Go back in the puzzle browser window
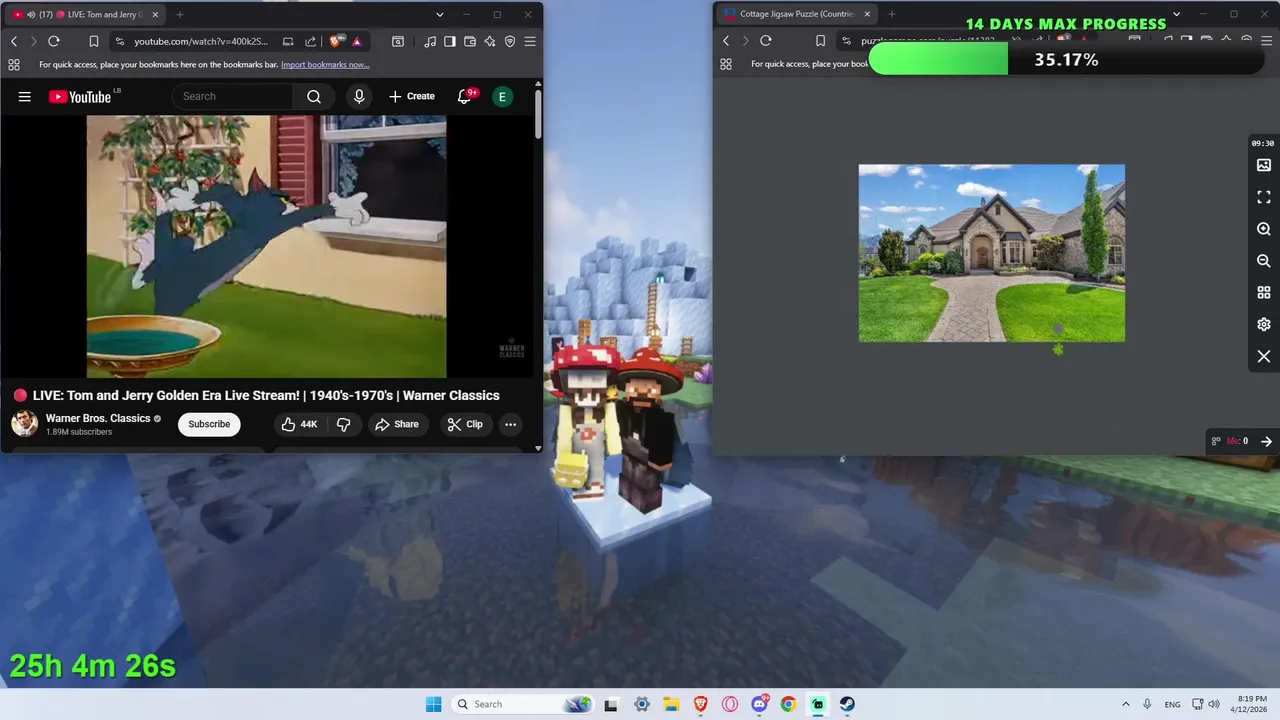The height and width of the screenshot is (720, 1280). point(726,41)
